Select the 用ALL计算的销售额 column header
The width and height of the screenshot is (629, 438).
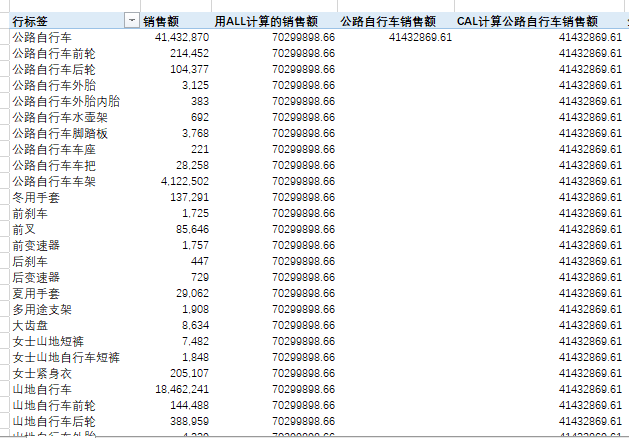point(266,21)
